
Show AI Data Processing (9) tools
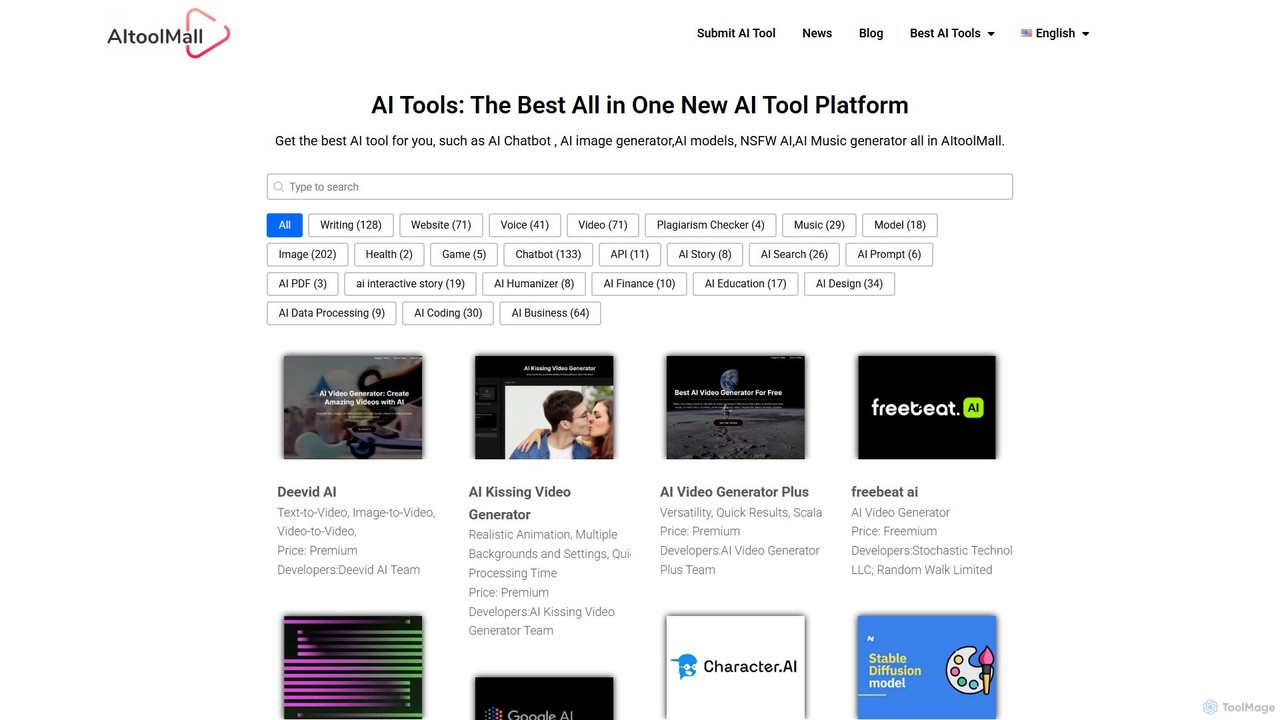[x=332, y=313]
